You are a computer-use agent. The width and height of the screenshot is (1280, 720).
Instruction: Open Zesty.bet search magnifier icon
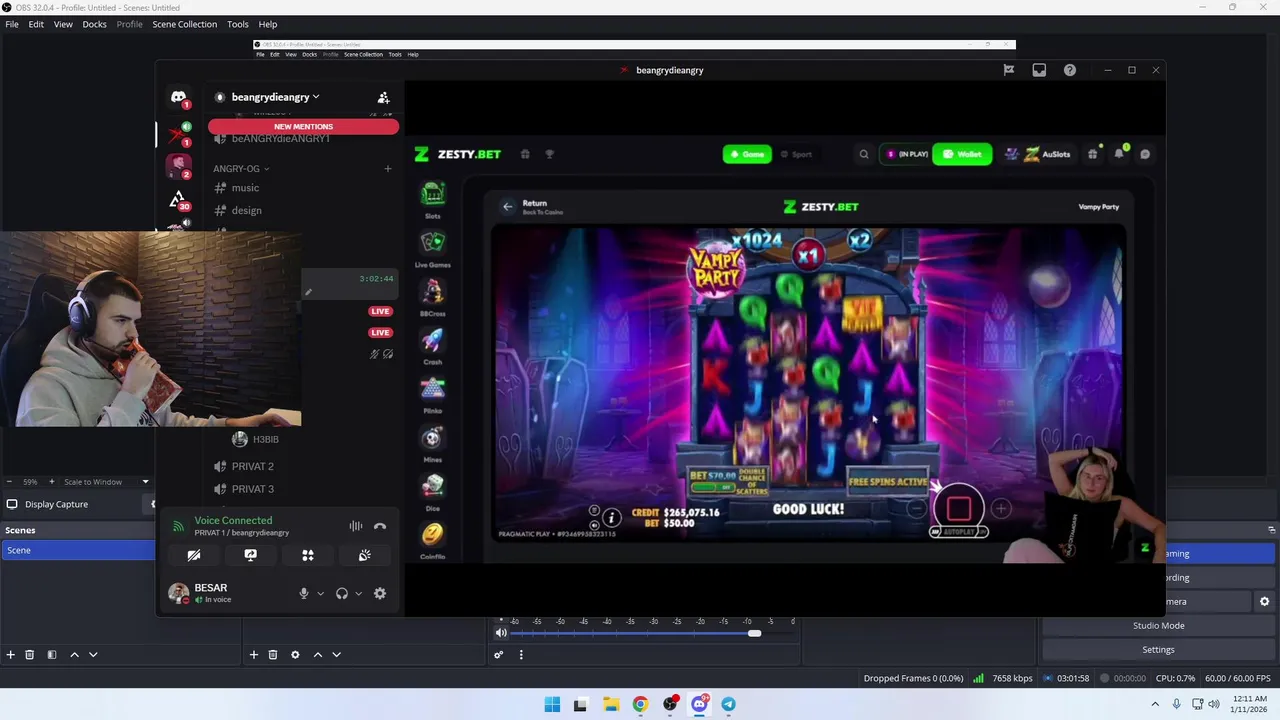click(x=864, y=154)
